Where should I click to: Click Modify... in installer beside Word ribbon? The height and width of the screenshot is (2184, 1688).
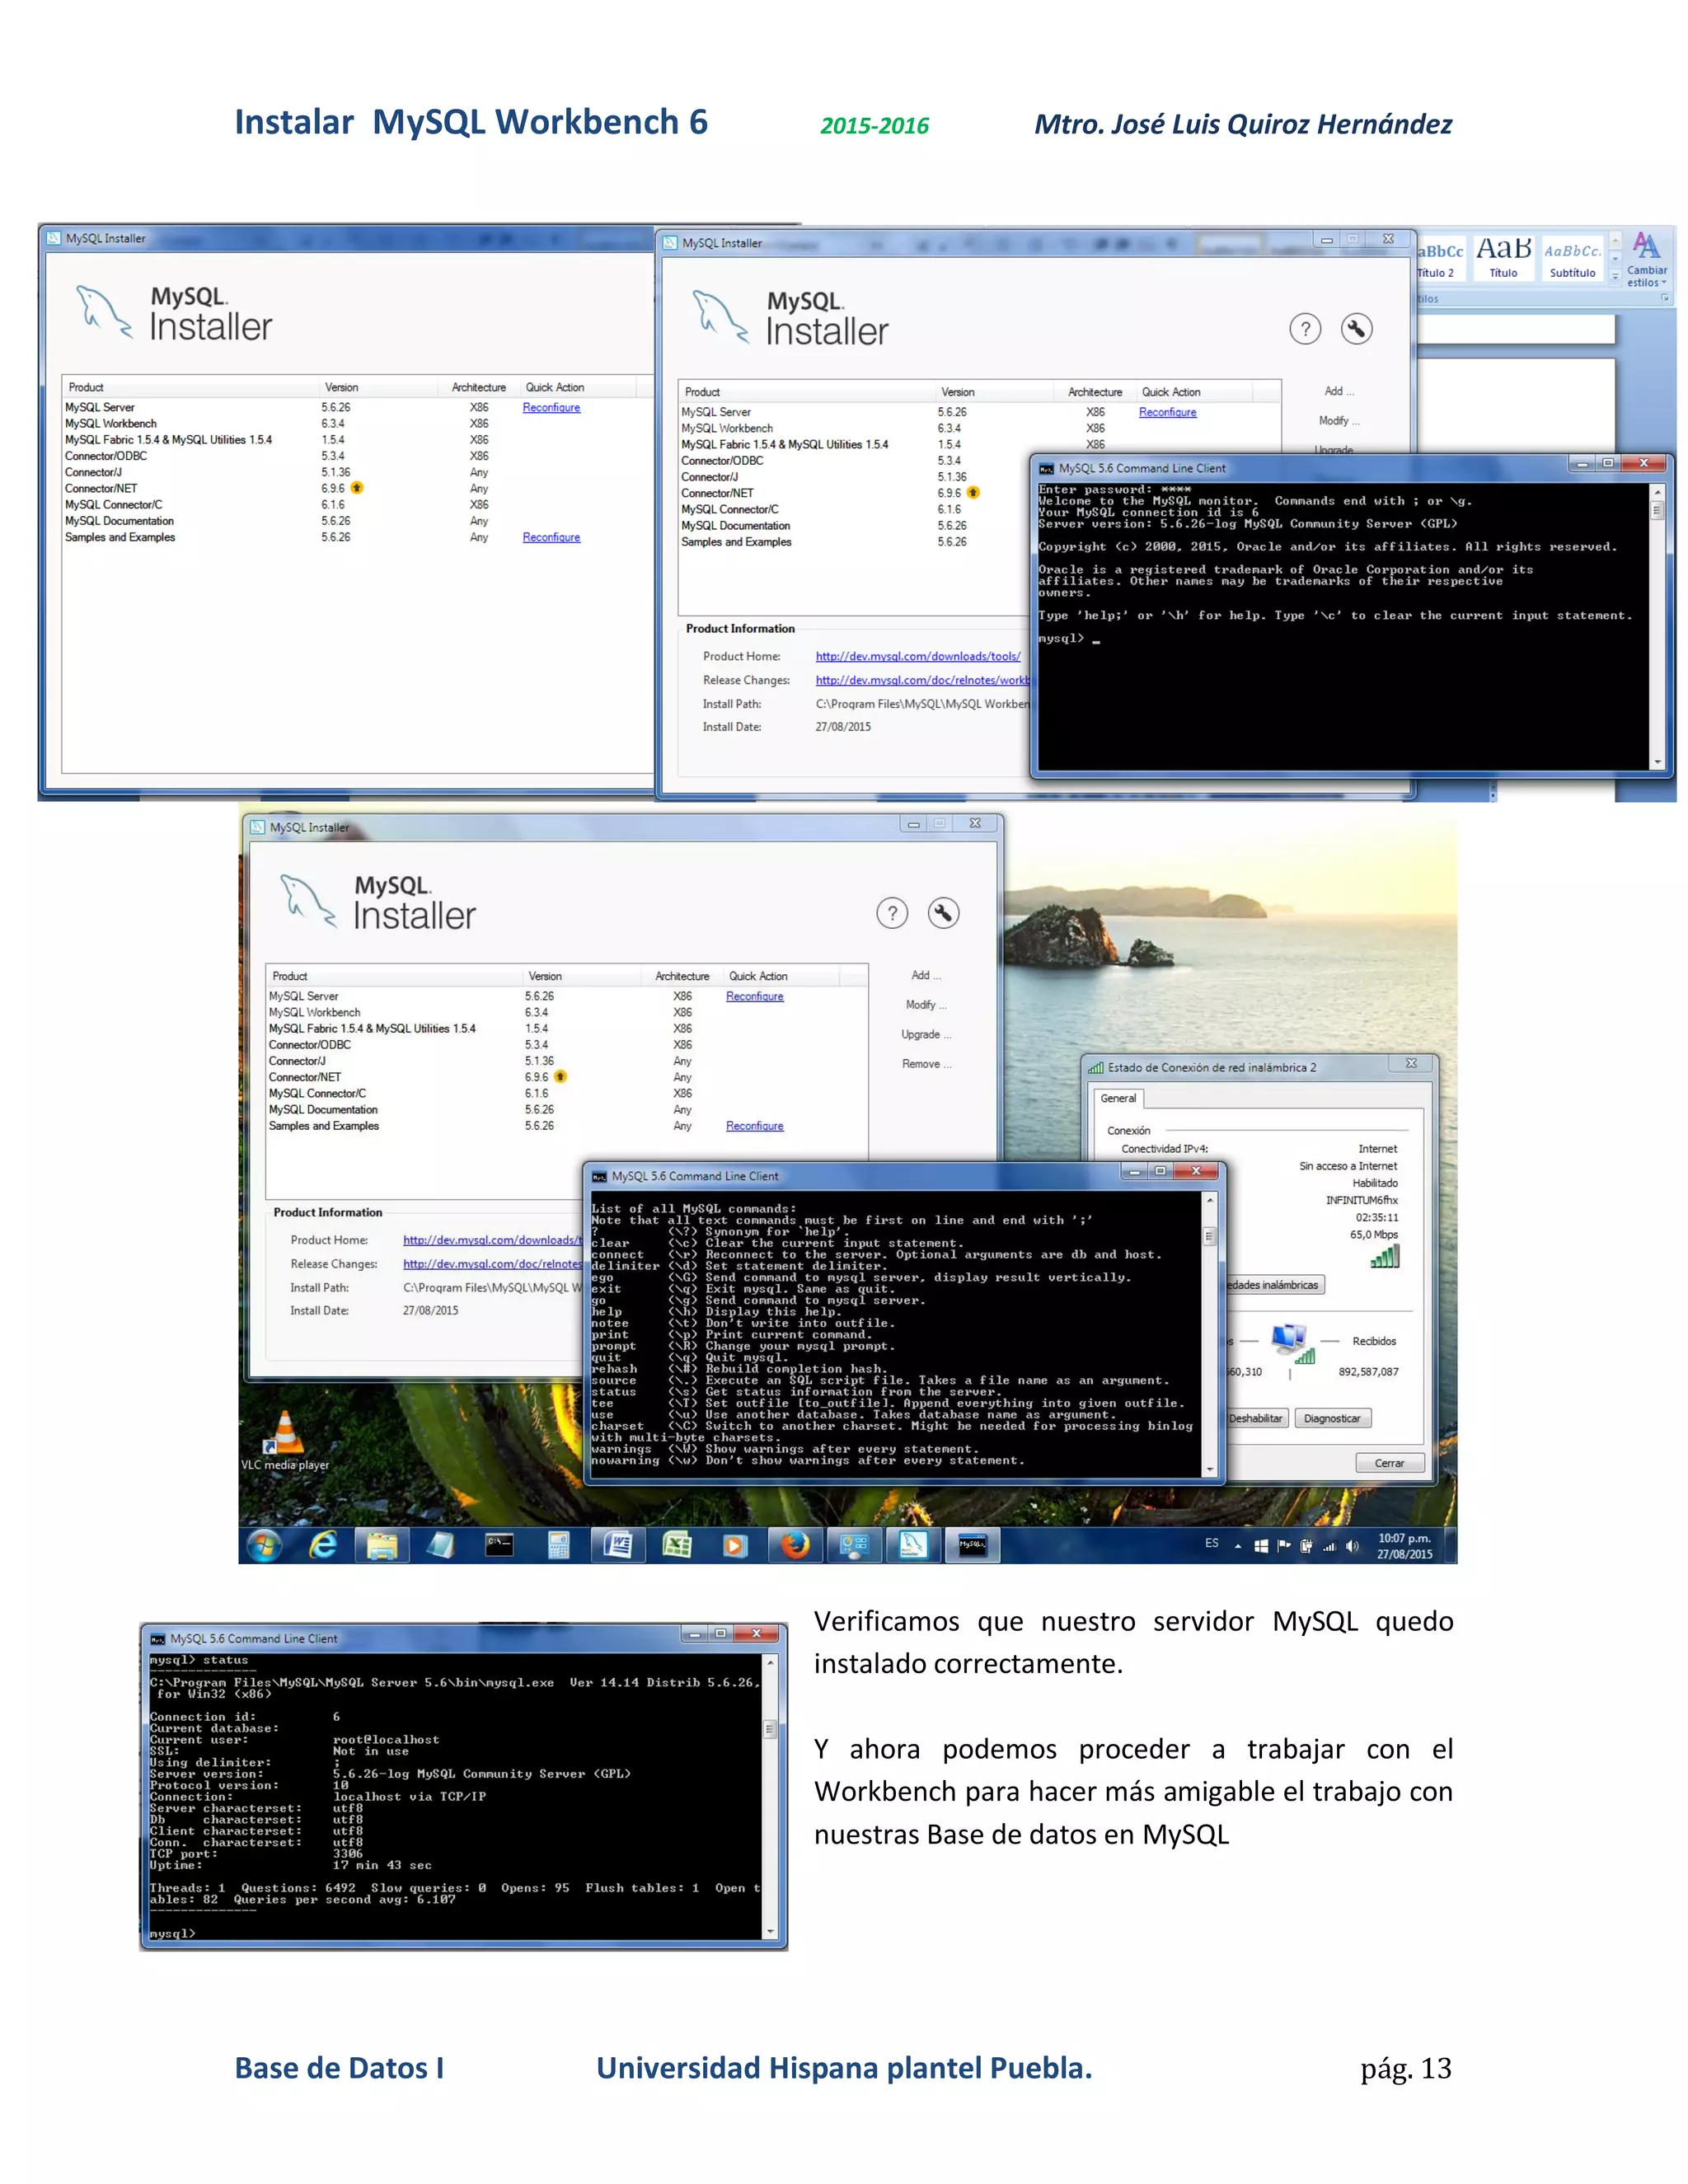click(1339, 421)
